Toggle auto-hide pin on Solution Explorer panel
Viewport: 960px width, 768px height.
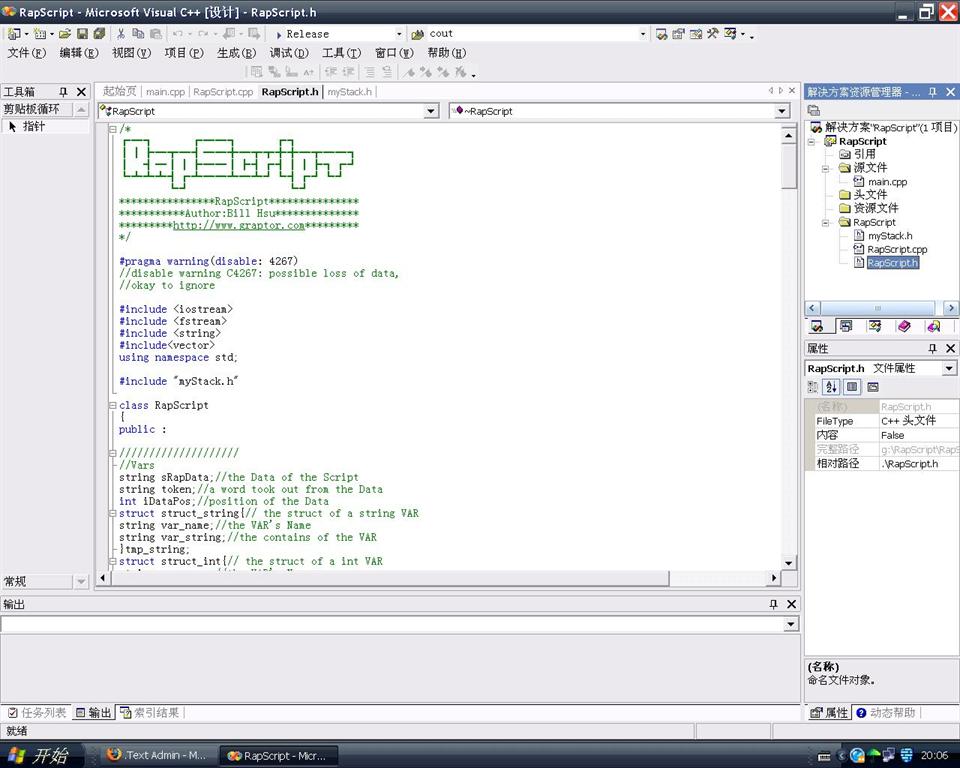point(932,92)
